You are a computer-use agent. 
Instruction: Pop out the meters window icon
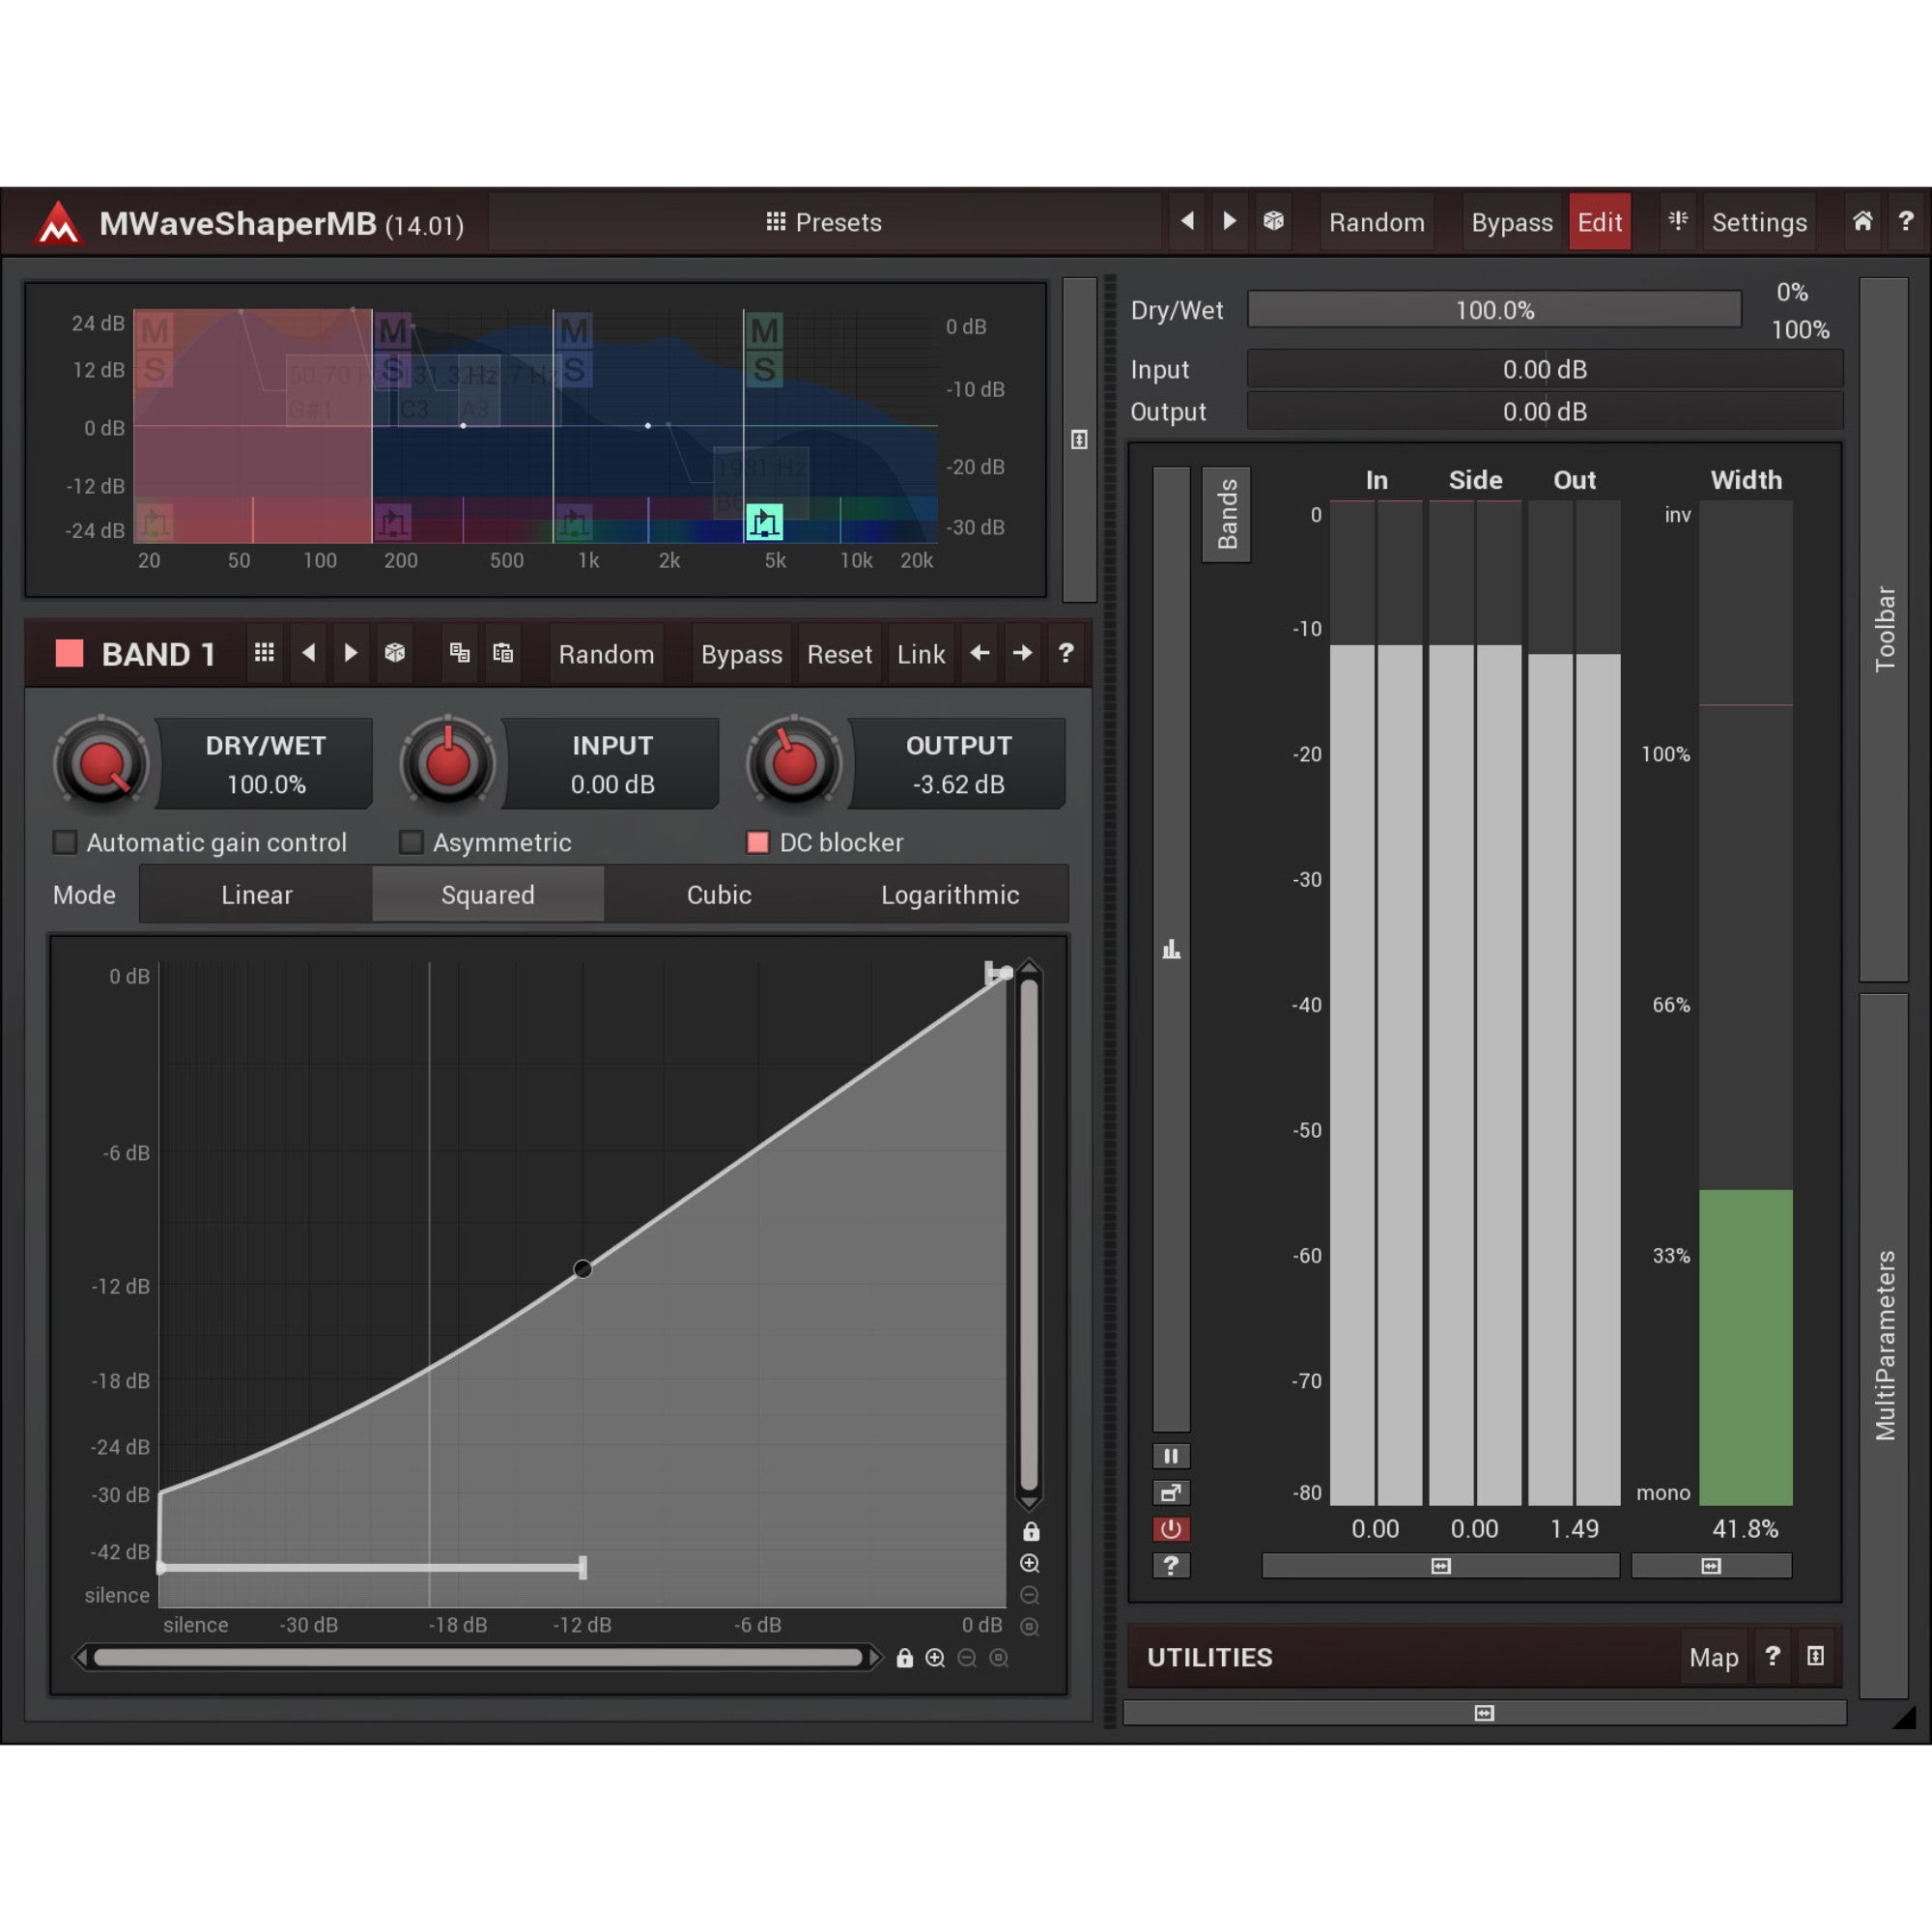coord(1171,1493)
